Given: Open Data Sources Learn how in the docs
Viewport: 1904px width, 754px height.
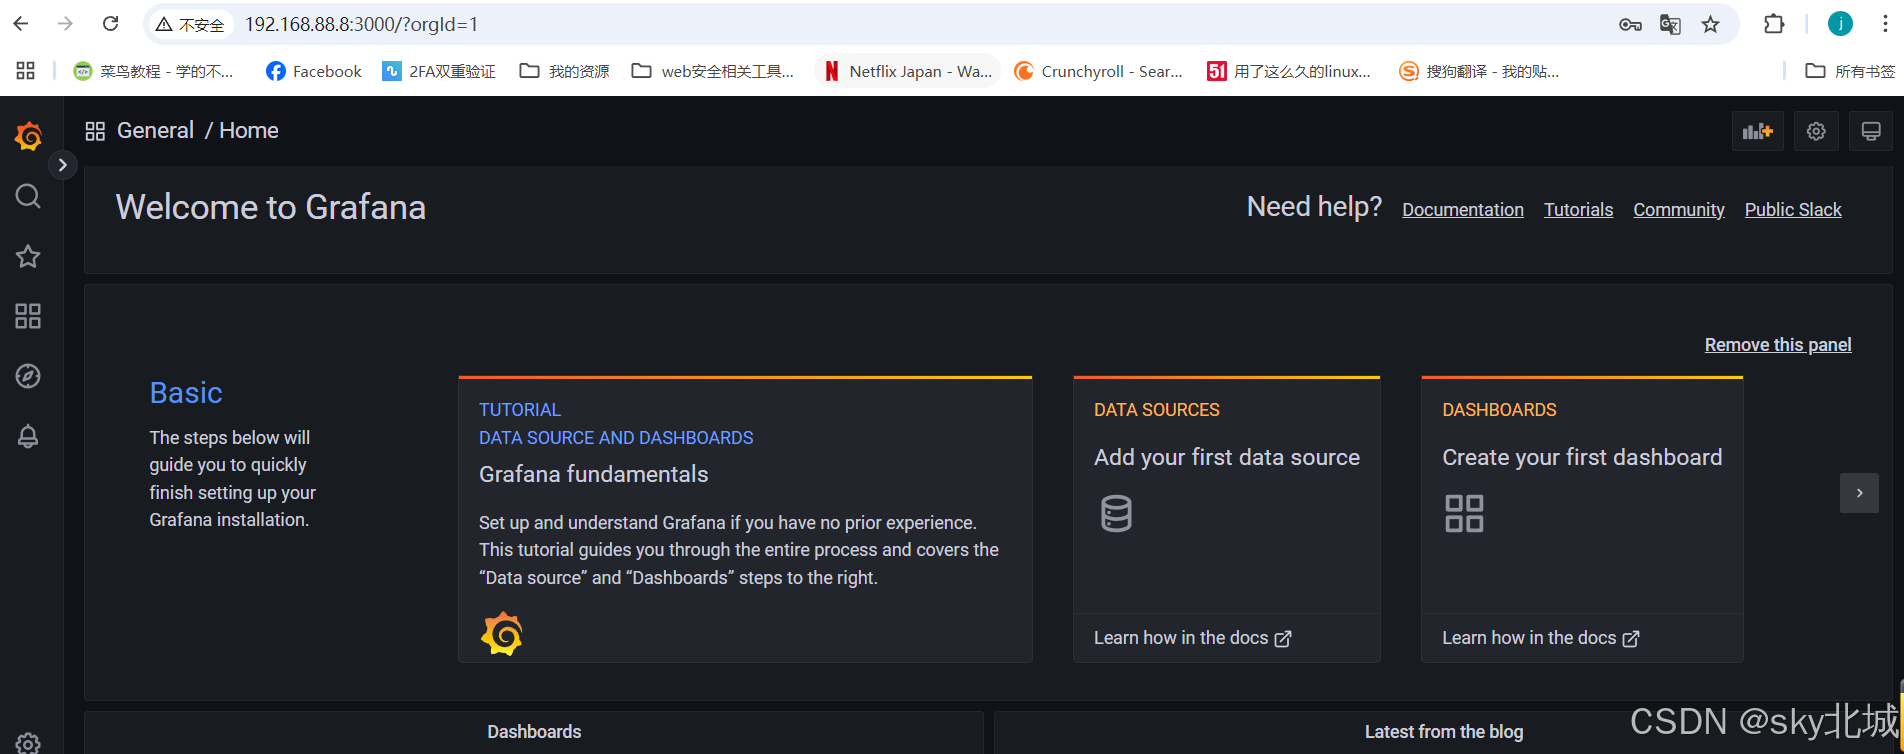Looking at the screenshot, I should pyautogui.click(x=1192, y=638).
